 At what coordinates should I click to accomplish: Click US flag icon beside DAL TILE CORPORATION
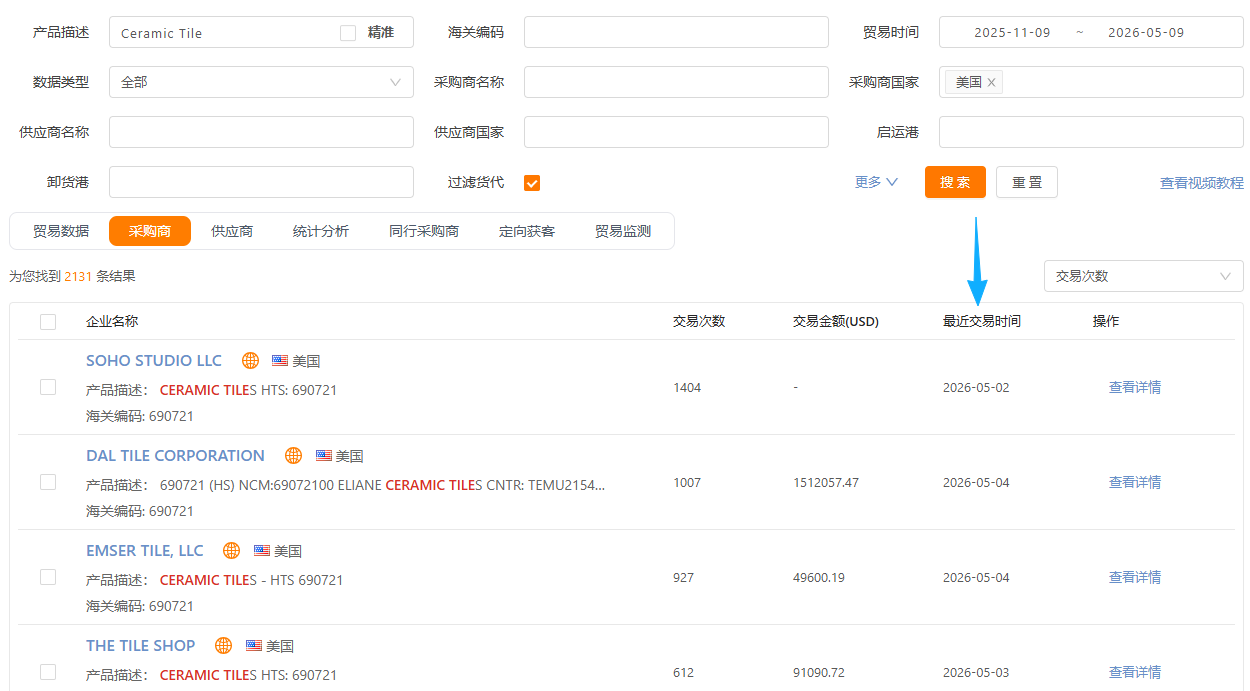(x=323, y=456)
